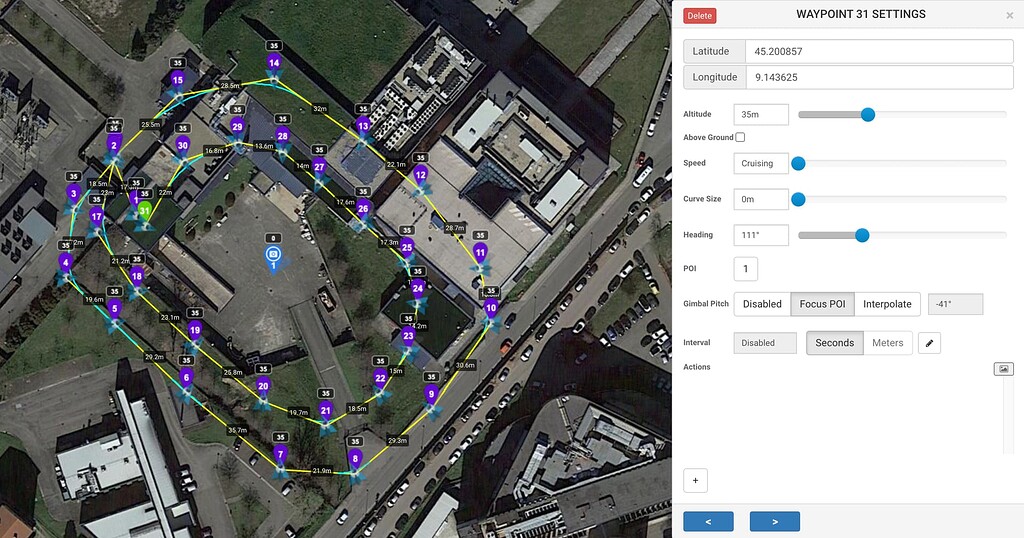Adjust the Speed slider handle
The image size is (1024, 538).
[x=798, y=164]
